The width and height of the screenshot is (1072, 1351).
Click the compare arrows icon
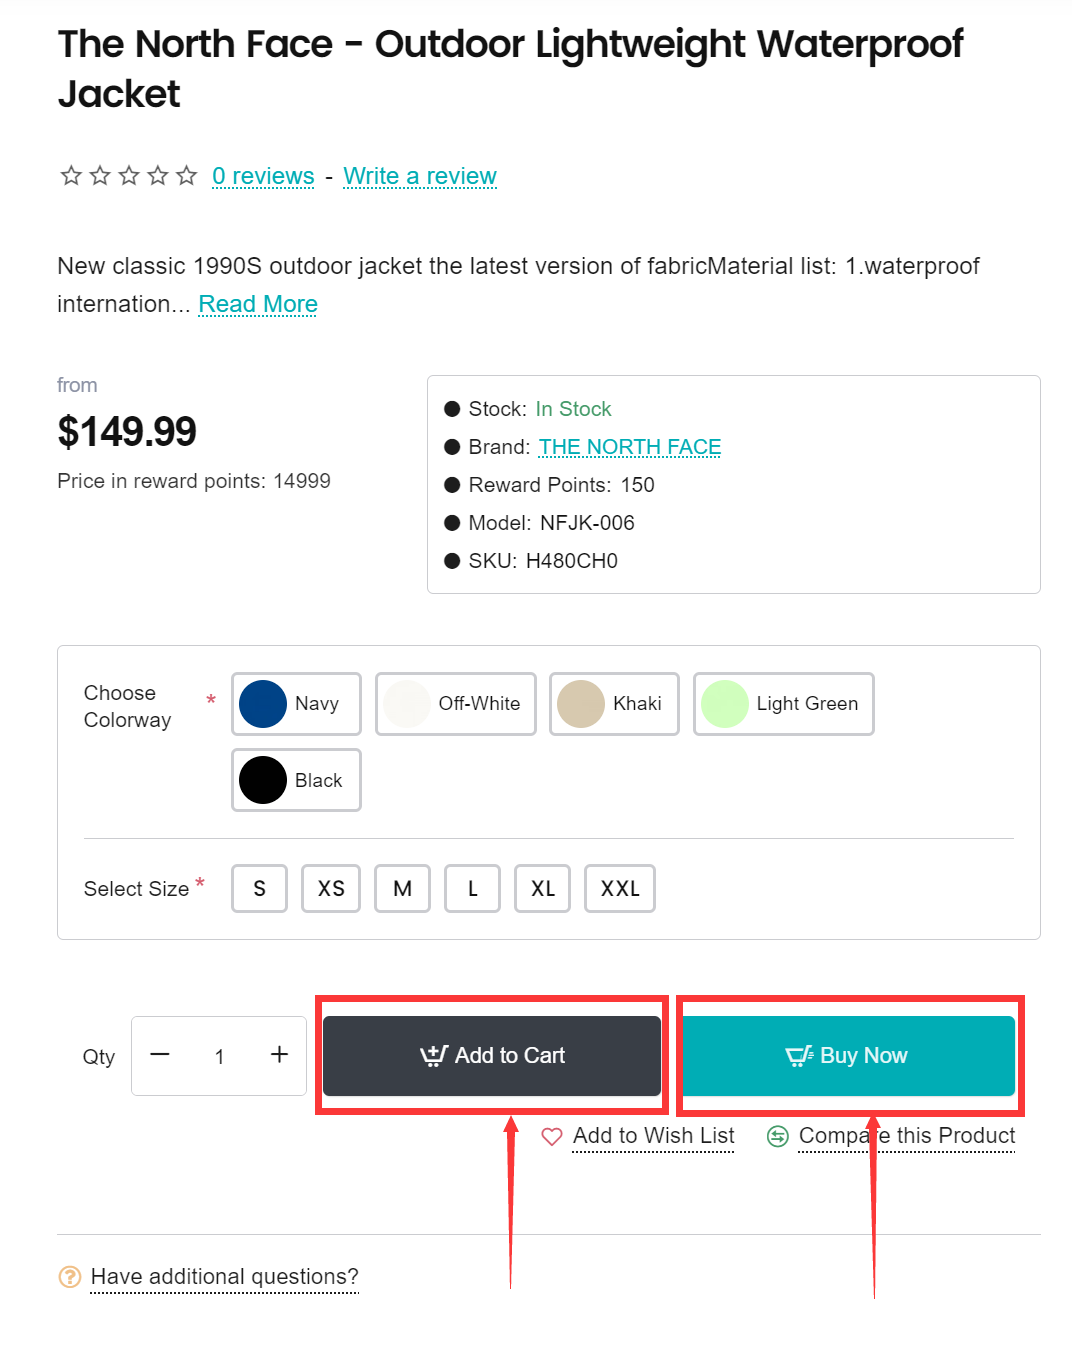777,1137
